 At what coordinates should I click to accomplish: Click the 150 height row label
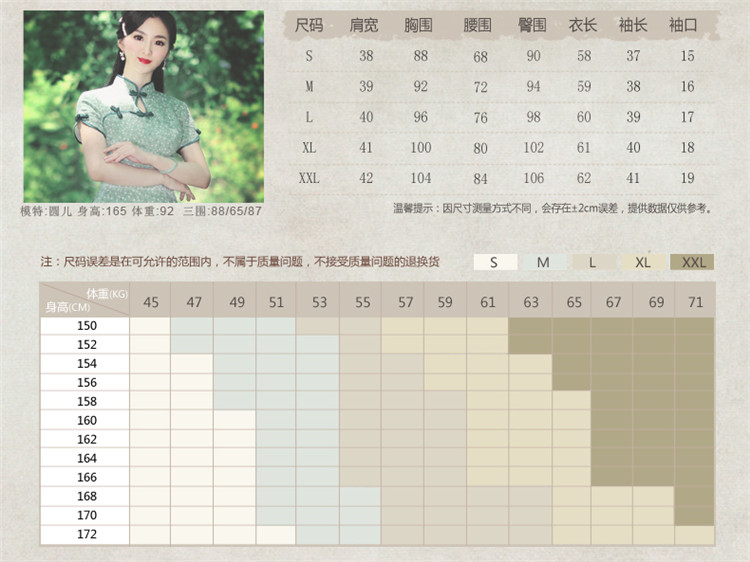[x=87, y=325]
